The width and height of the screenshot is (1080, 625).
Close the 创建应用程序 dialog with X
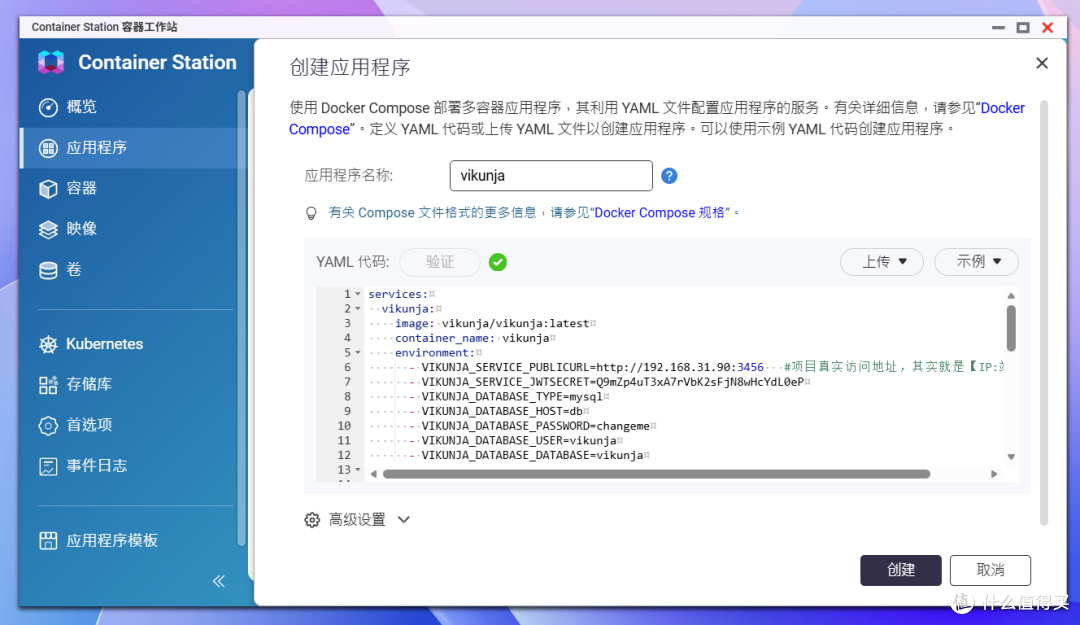point(1042,63)
